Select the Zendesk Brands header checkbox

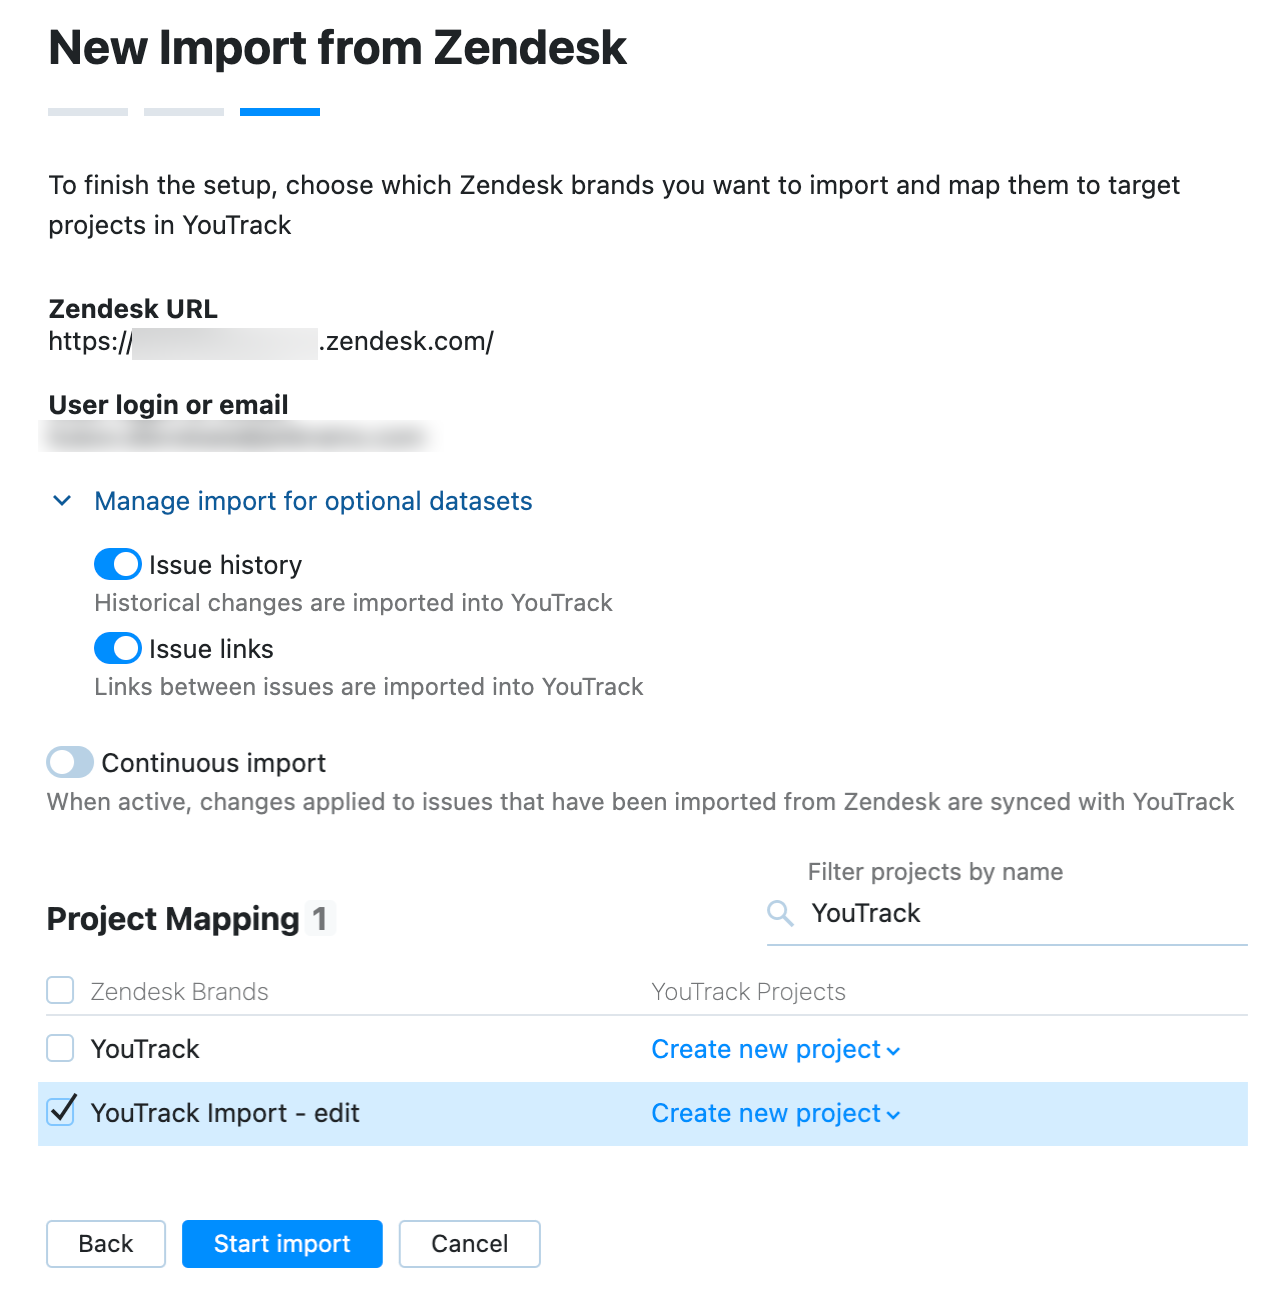(59, 991)
